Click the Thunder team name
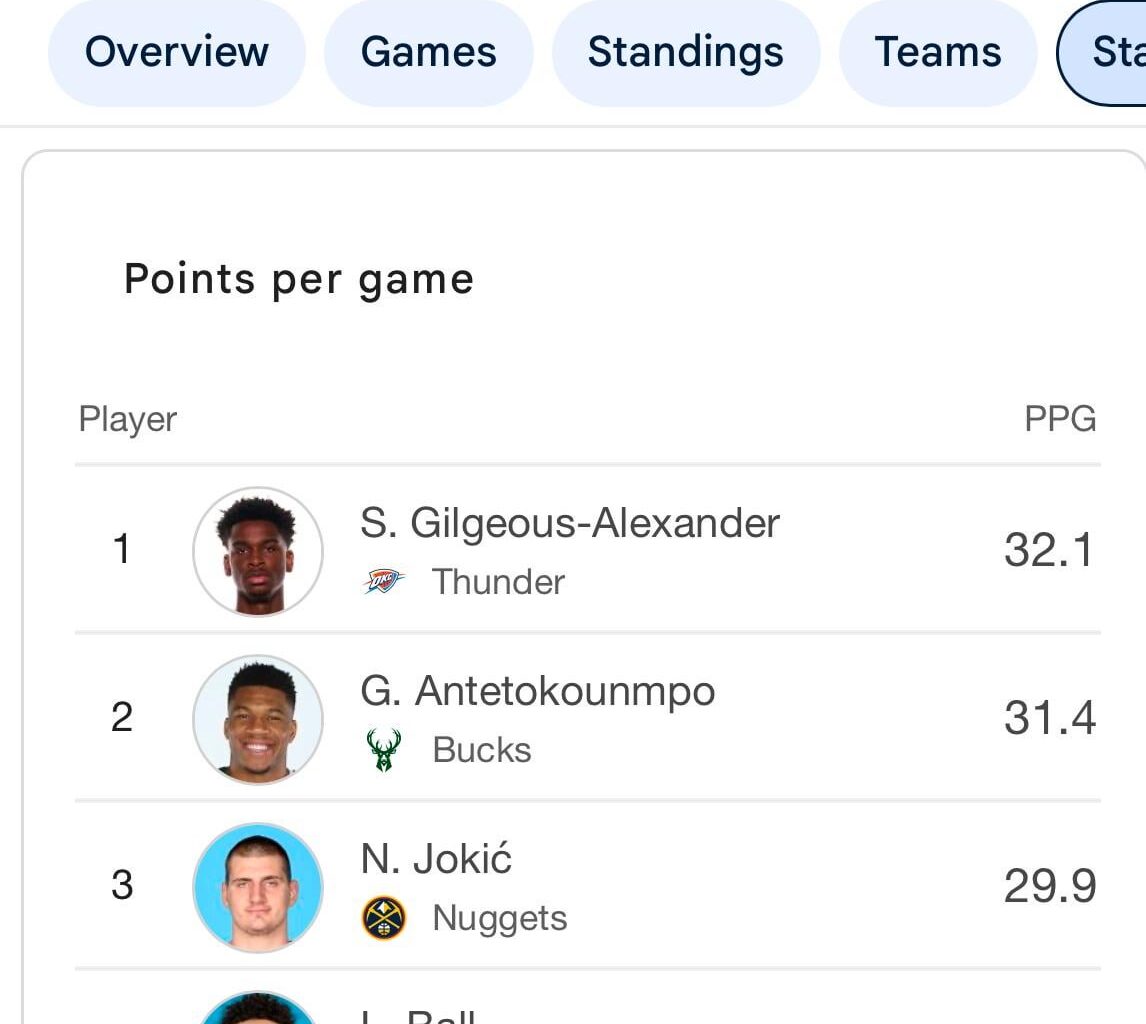 [x=498, y=581]
